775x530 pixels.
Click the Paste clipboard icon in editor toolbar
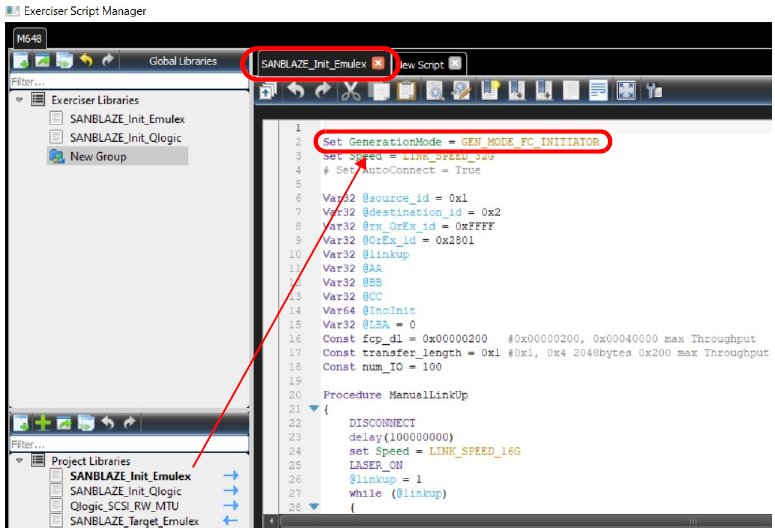(x=406, y=91)
